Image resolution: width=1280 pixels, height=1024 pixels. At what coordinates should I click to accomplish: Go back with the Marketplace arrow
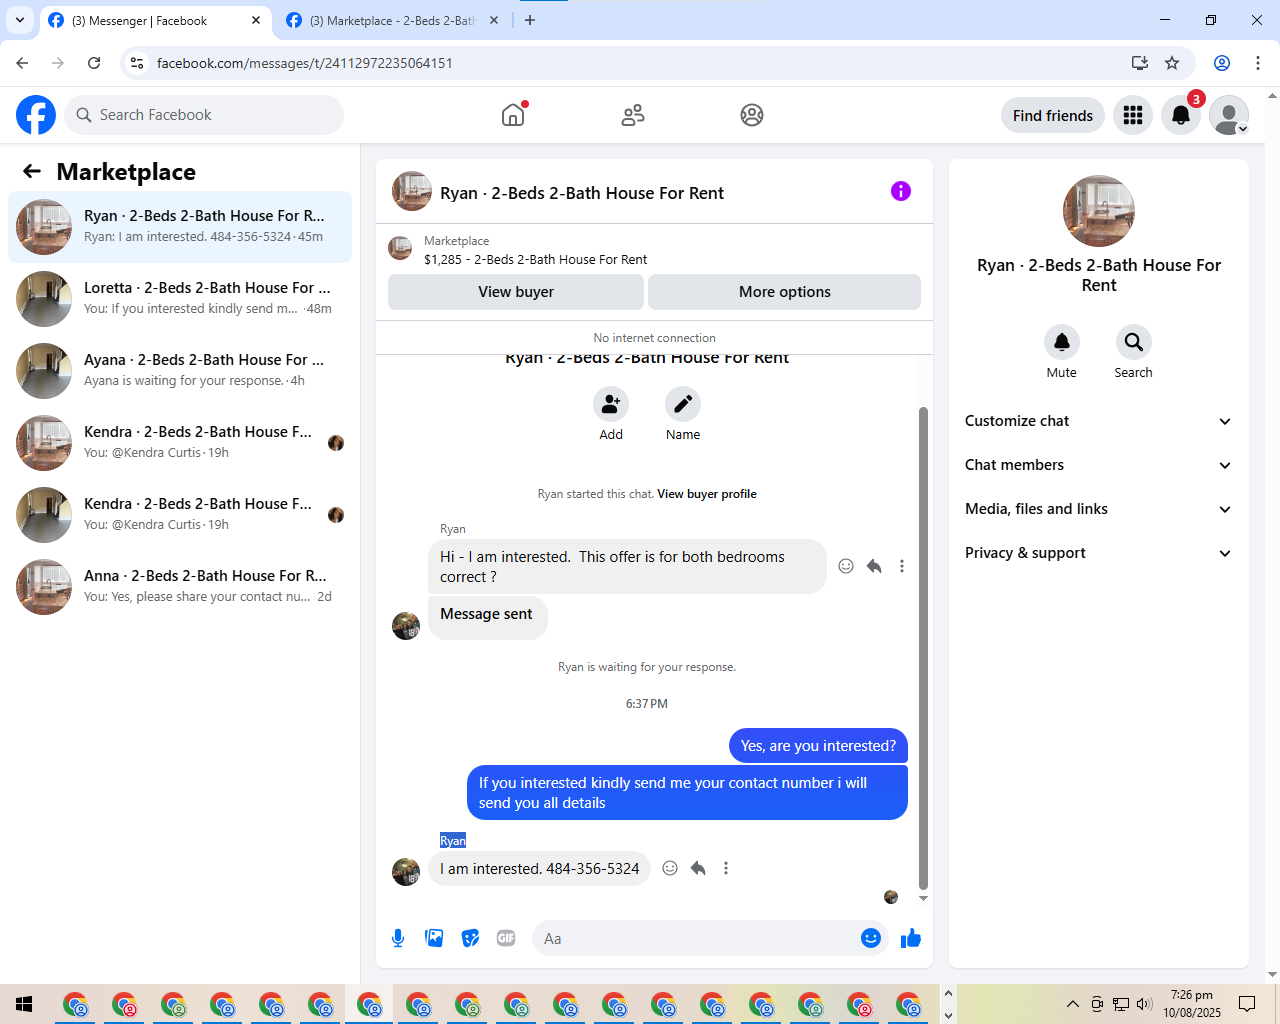[32, 171]
